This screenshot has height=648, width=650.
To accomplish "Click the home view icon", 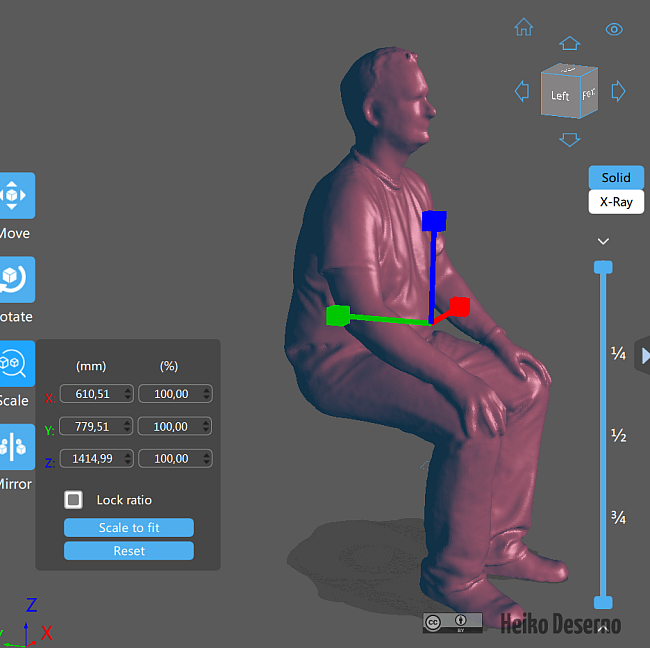I will 523,27.
